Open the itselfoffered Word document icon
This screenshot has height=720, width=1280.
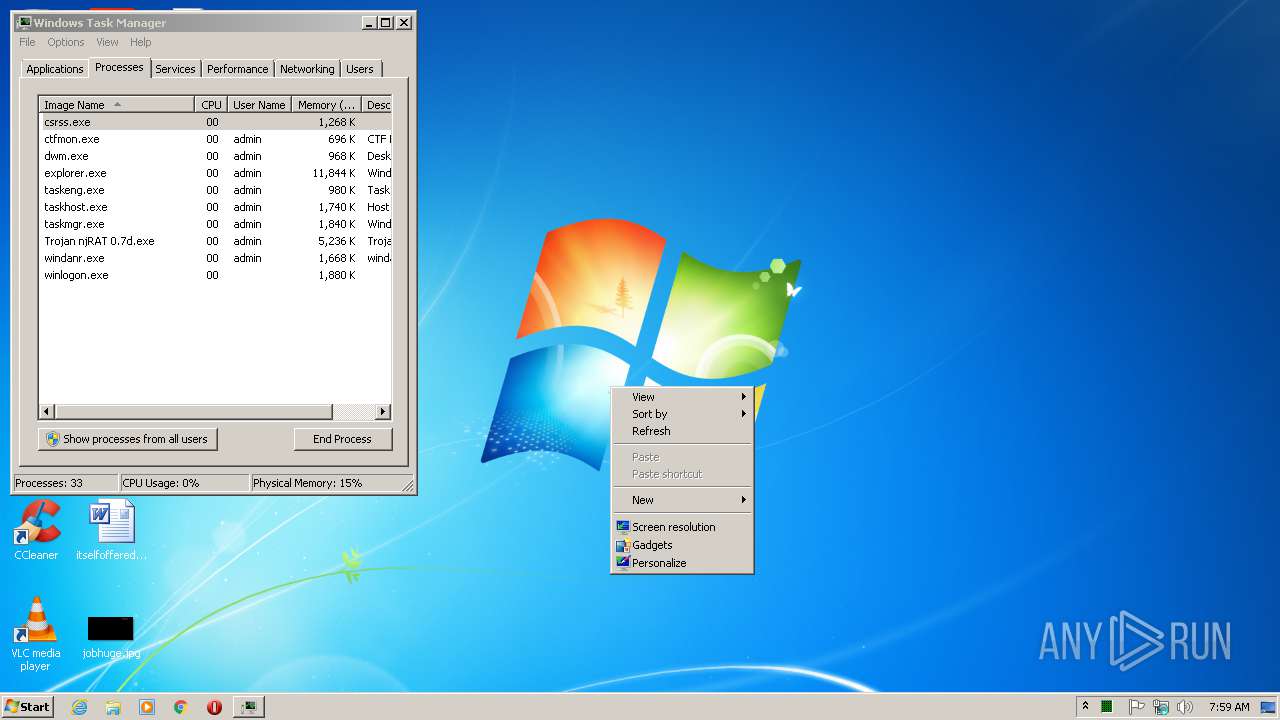111,530
